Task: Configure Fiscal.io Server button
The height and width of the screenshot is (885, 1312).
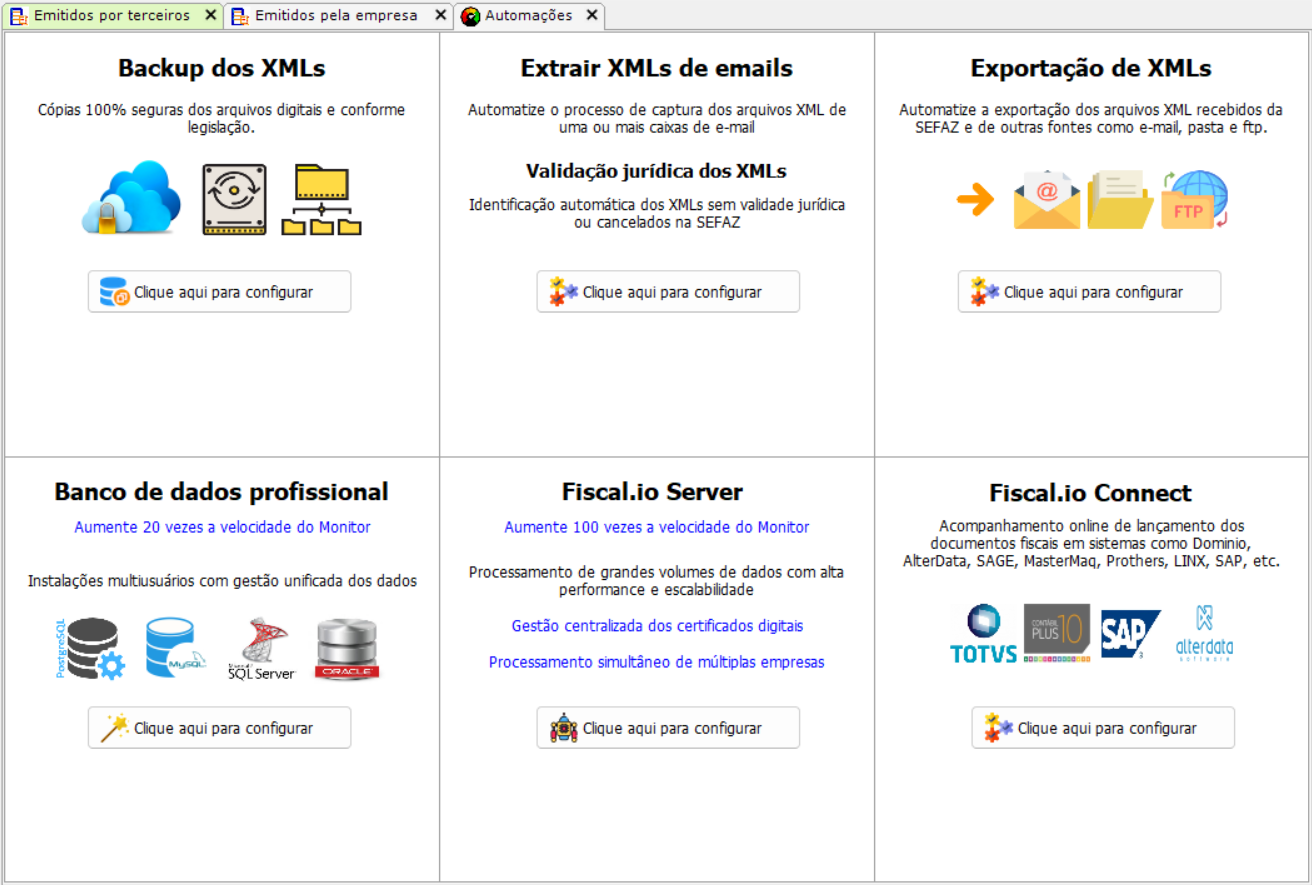Action: [668, 728]
